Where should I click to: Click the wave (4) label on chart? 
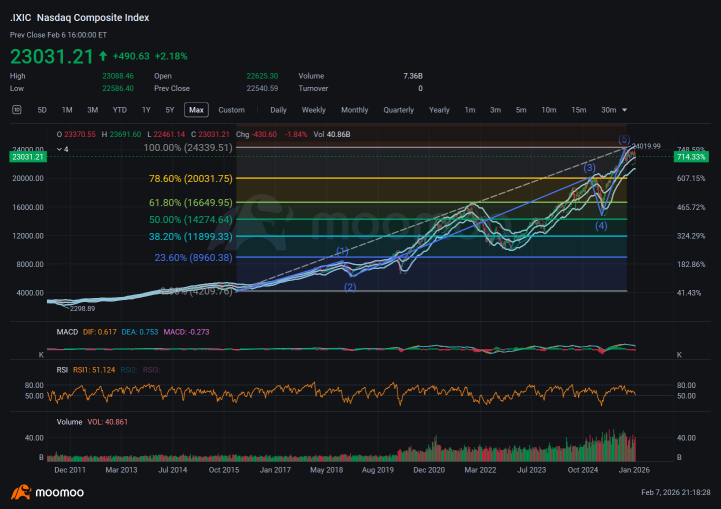(601, 226)
